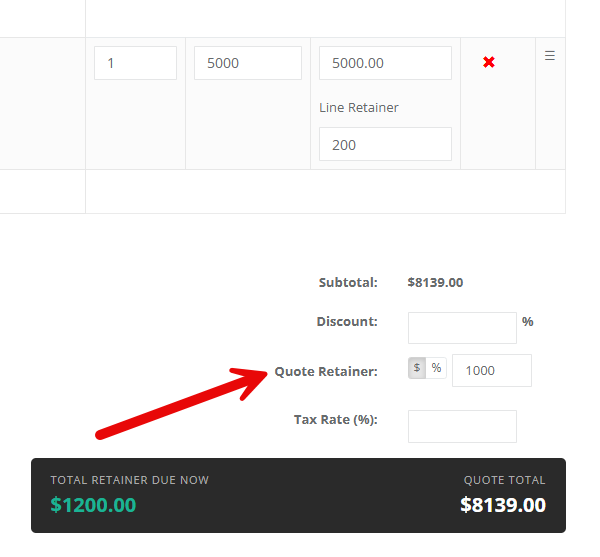The width and height of the screenshot is (600, 557).
Task: Click the Tax Rate input field
Action: pyautogui.click(x=462, y=427)
